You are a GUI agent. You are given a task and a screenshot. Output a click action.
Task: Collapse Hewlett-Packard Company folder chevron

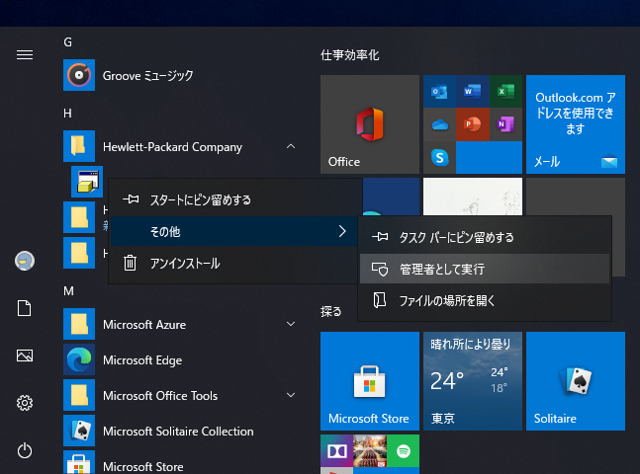pyautogui.click(x=291, y=146)
